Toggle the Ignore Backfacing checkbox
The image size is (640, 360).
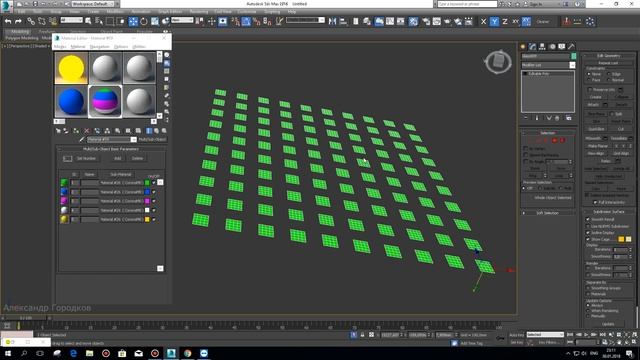coord(526,155)
